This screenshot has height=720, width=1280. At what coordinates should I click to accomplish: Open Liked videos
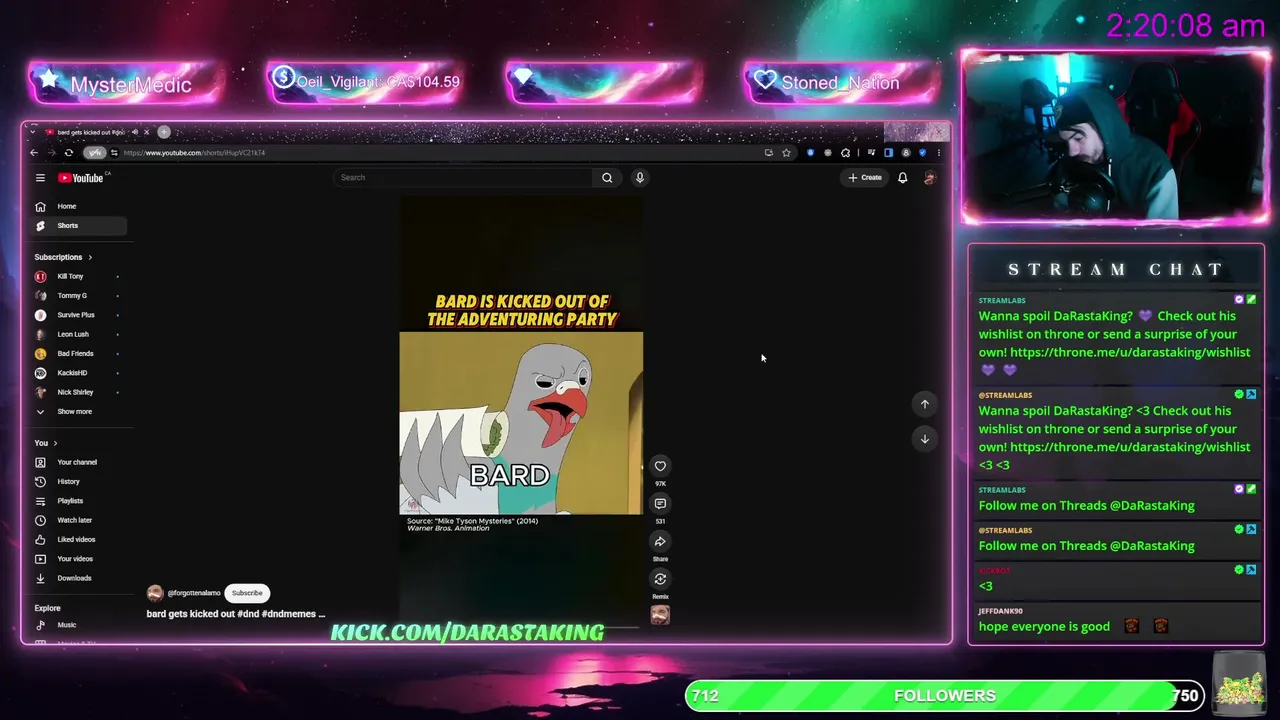click(80, 540)
